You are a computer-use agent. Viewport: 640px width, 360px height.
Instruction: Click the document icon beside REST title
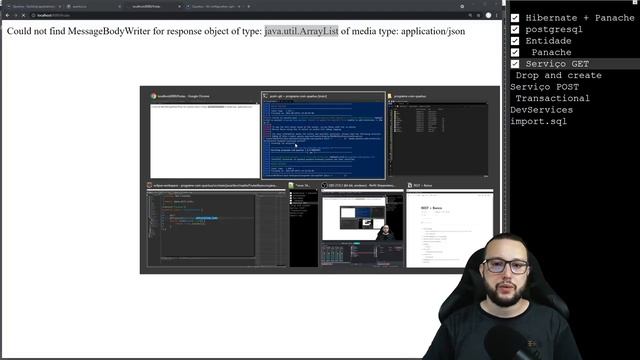(x=409, y=185)
